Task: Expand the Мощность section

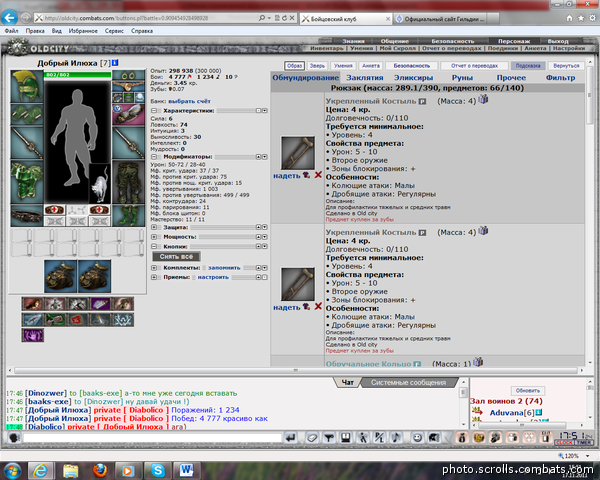Action: point(154,237)
